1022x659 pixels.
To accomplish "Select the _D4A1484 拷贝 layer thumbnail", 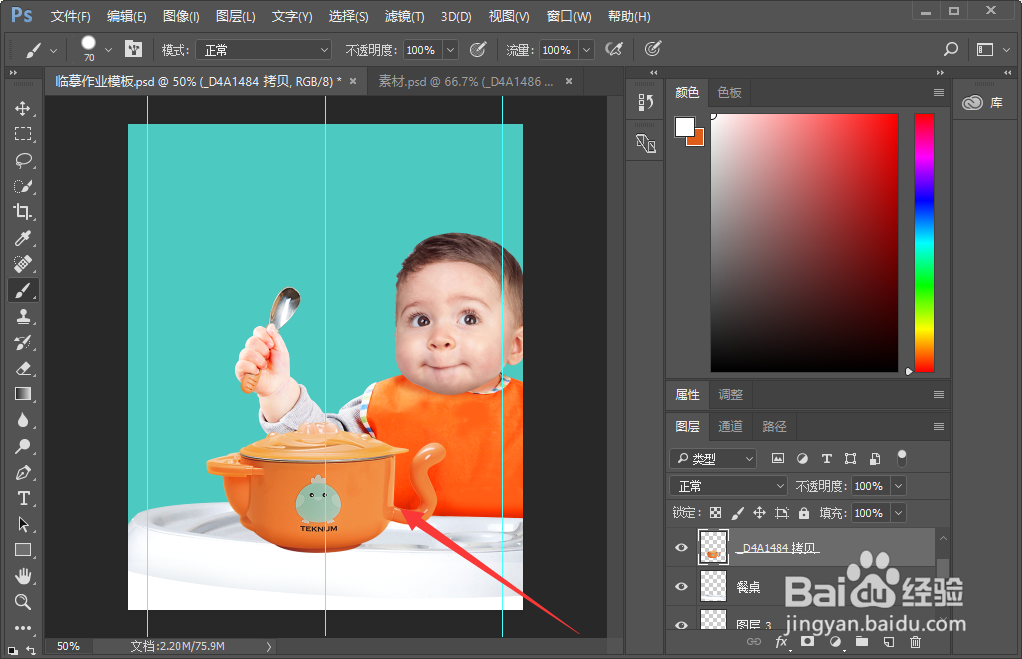I will 713,547.
